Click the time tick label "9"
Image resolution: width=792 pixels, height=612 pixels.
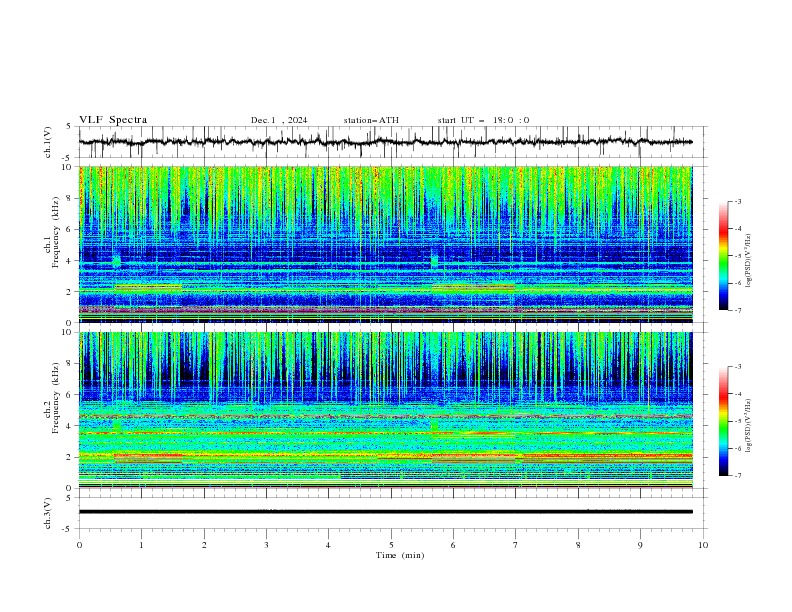(x=640, y=545)
